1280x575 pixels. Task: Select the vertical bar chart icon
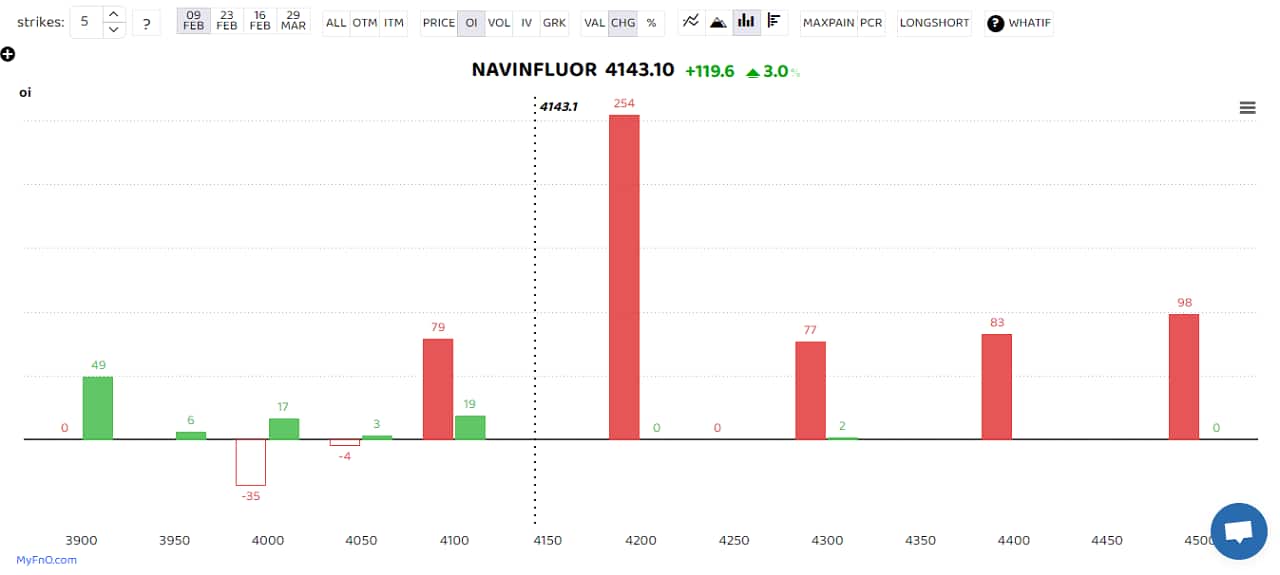pyautogui.click(x=746, y=22)
